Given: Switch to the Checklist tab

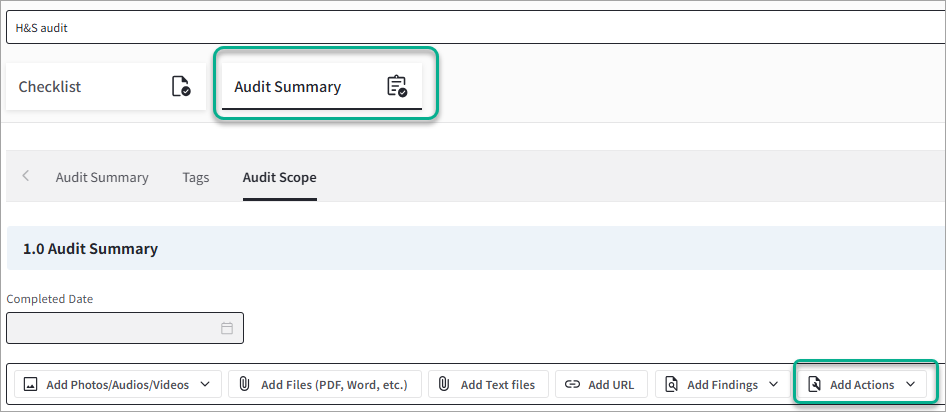Looking at the screenshot, I should 106,86.
